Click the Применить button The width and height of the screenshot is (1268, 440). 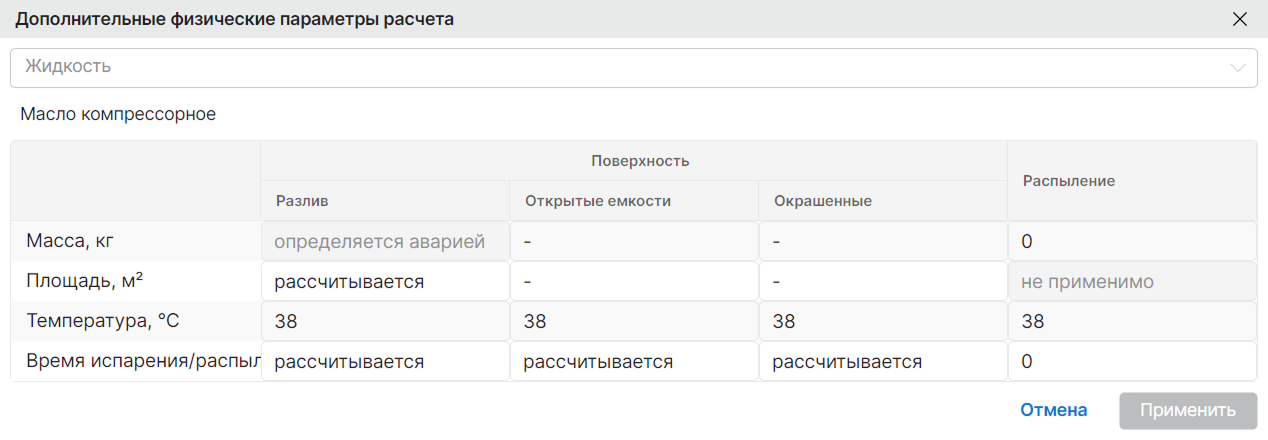[x=1188, y=410]
